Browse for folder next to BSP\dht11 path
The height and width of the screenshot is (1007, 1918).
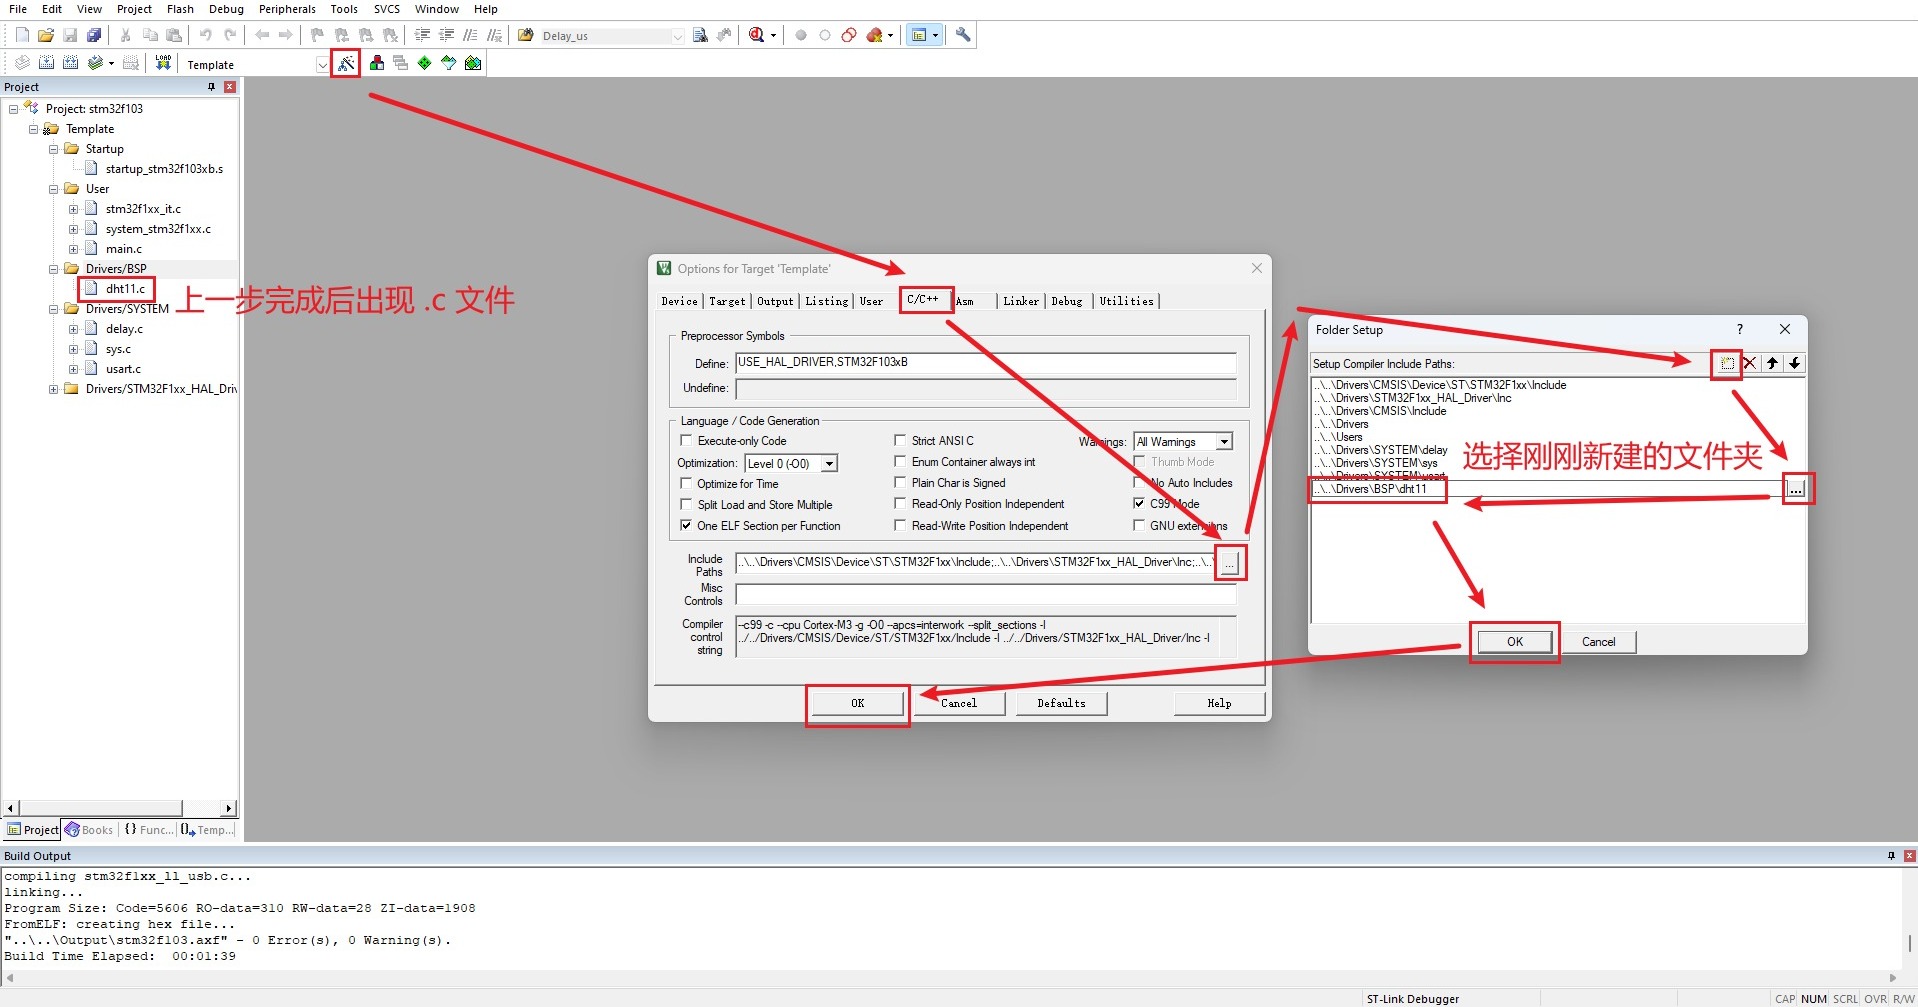1796,489
